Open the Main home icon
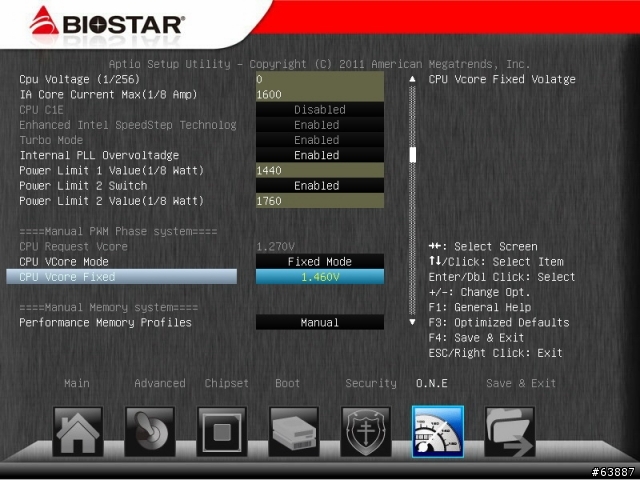The height and width of the screenshot is (480, 640). point(78,431)
